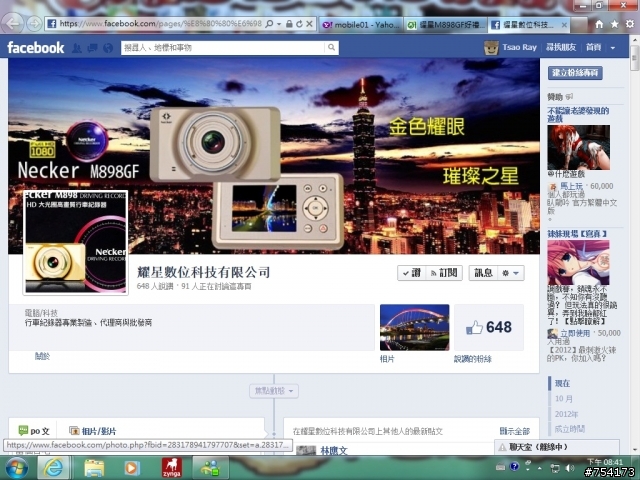640x480 pixels.
Task: Click Internet Explorer taskbar icon
Action: click(54, 468)
